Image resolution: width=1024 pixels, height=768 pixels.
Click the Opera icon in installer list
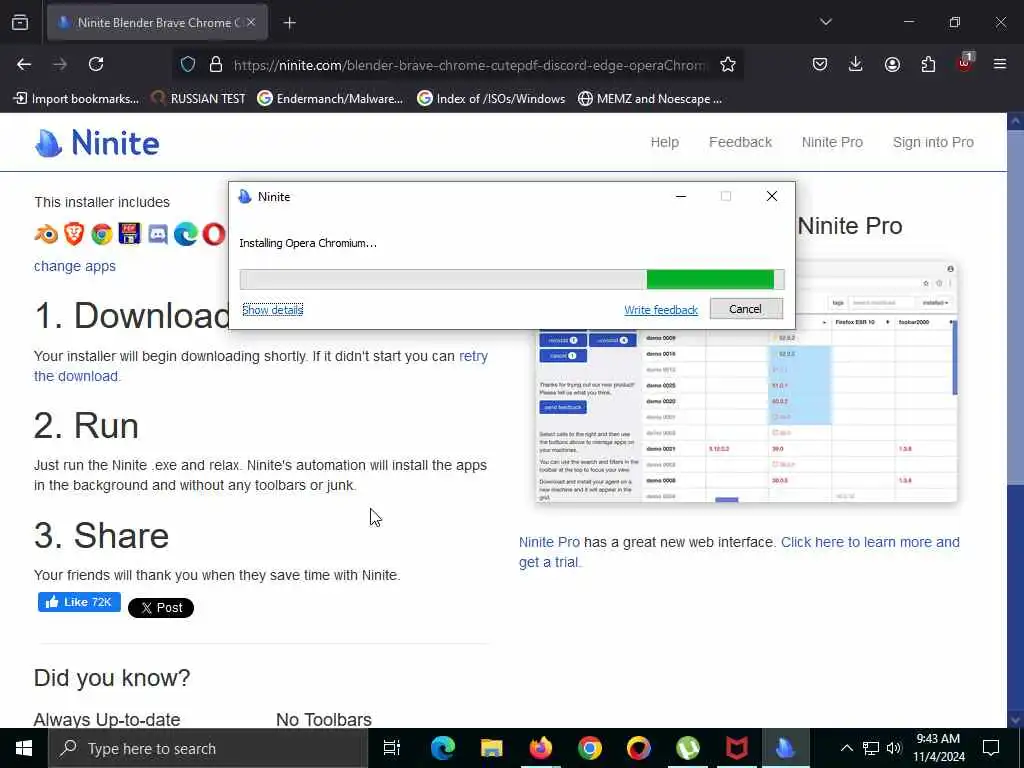click(214, 234)
